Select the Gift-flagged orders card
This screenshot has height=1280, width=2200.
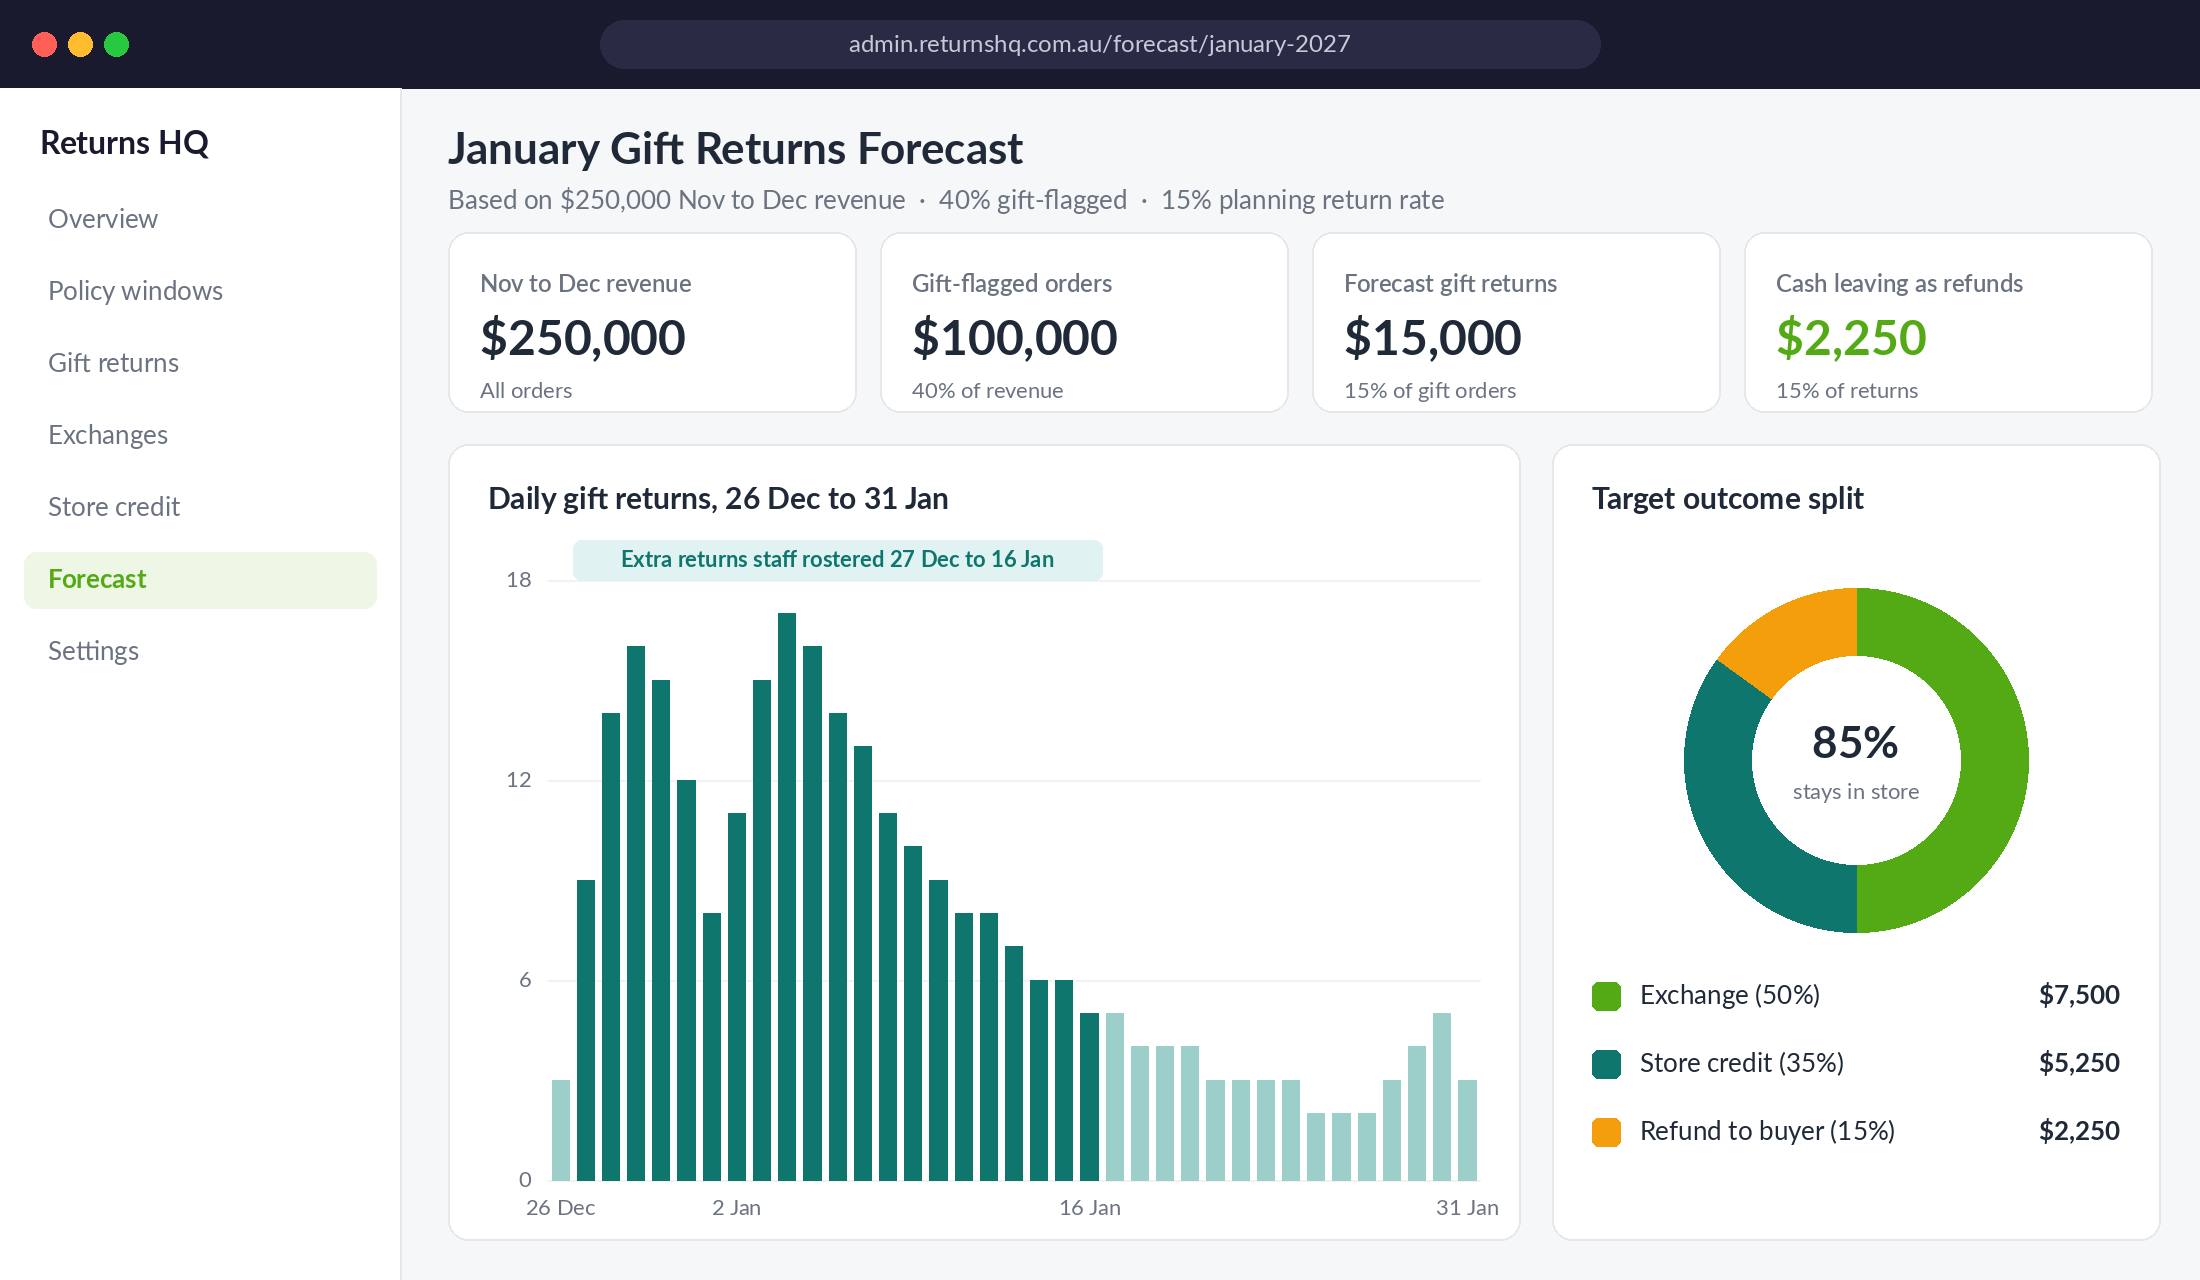click(1084, 323)
